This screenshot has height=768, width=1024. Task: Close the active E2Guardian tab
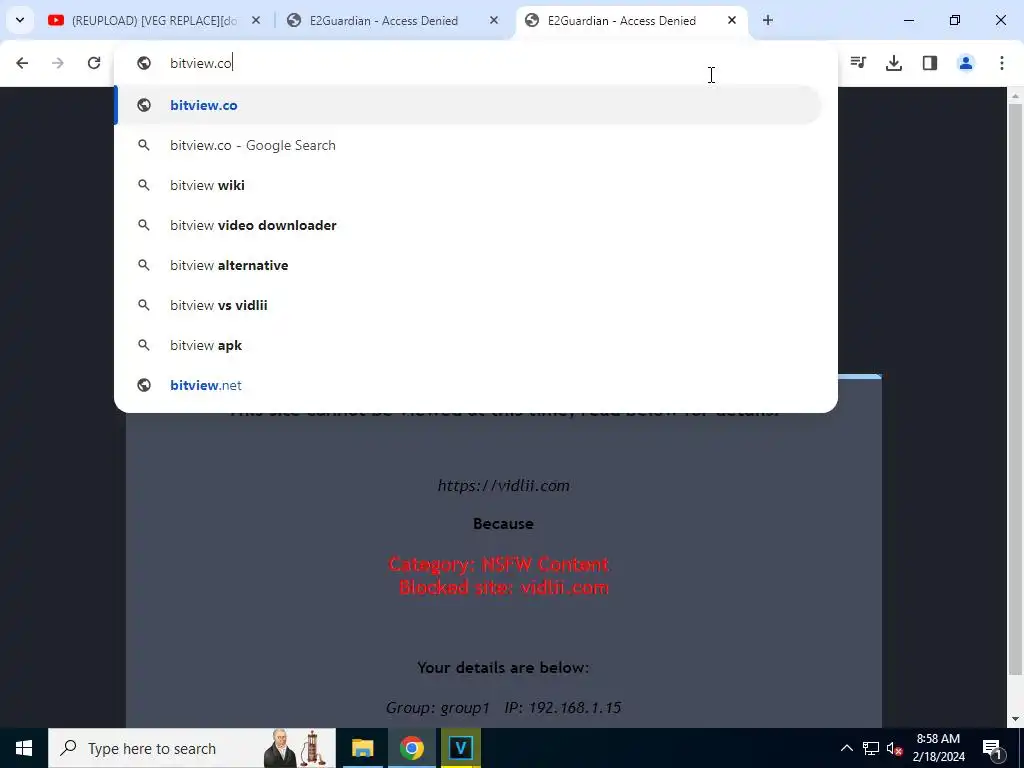[732, 20]
